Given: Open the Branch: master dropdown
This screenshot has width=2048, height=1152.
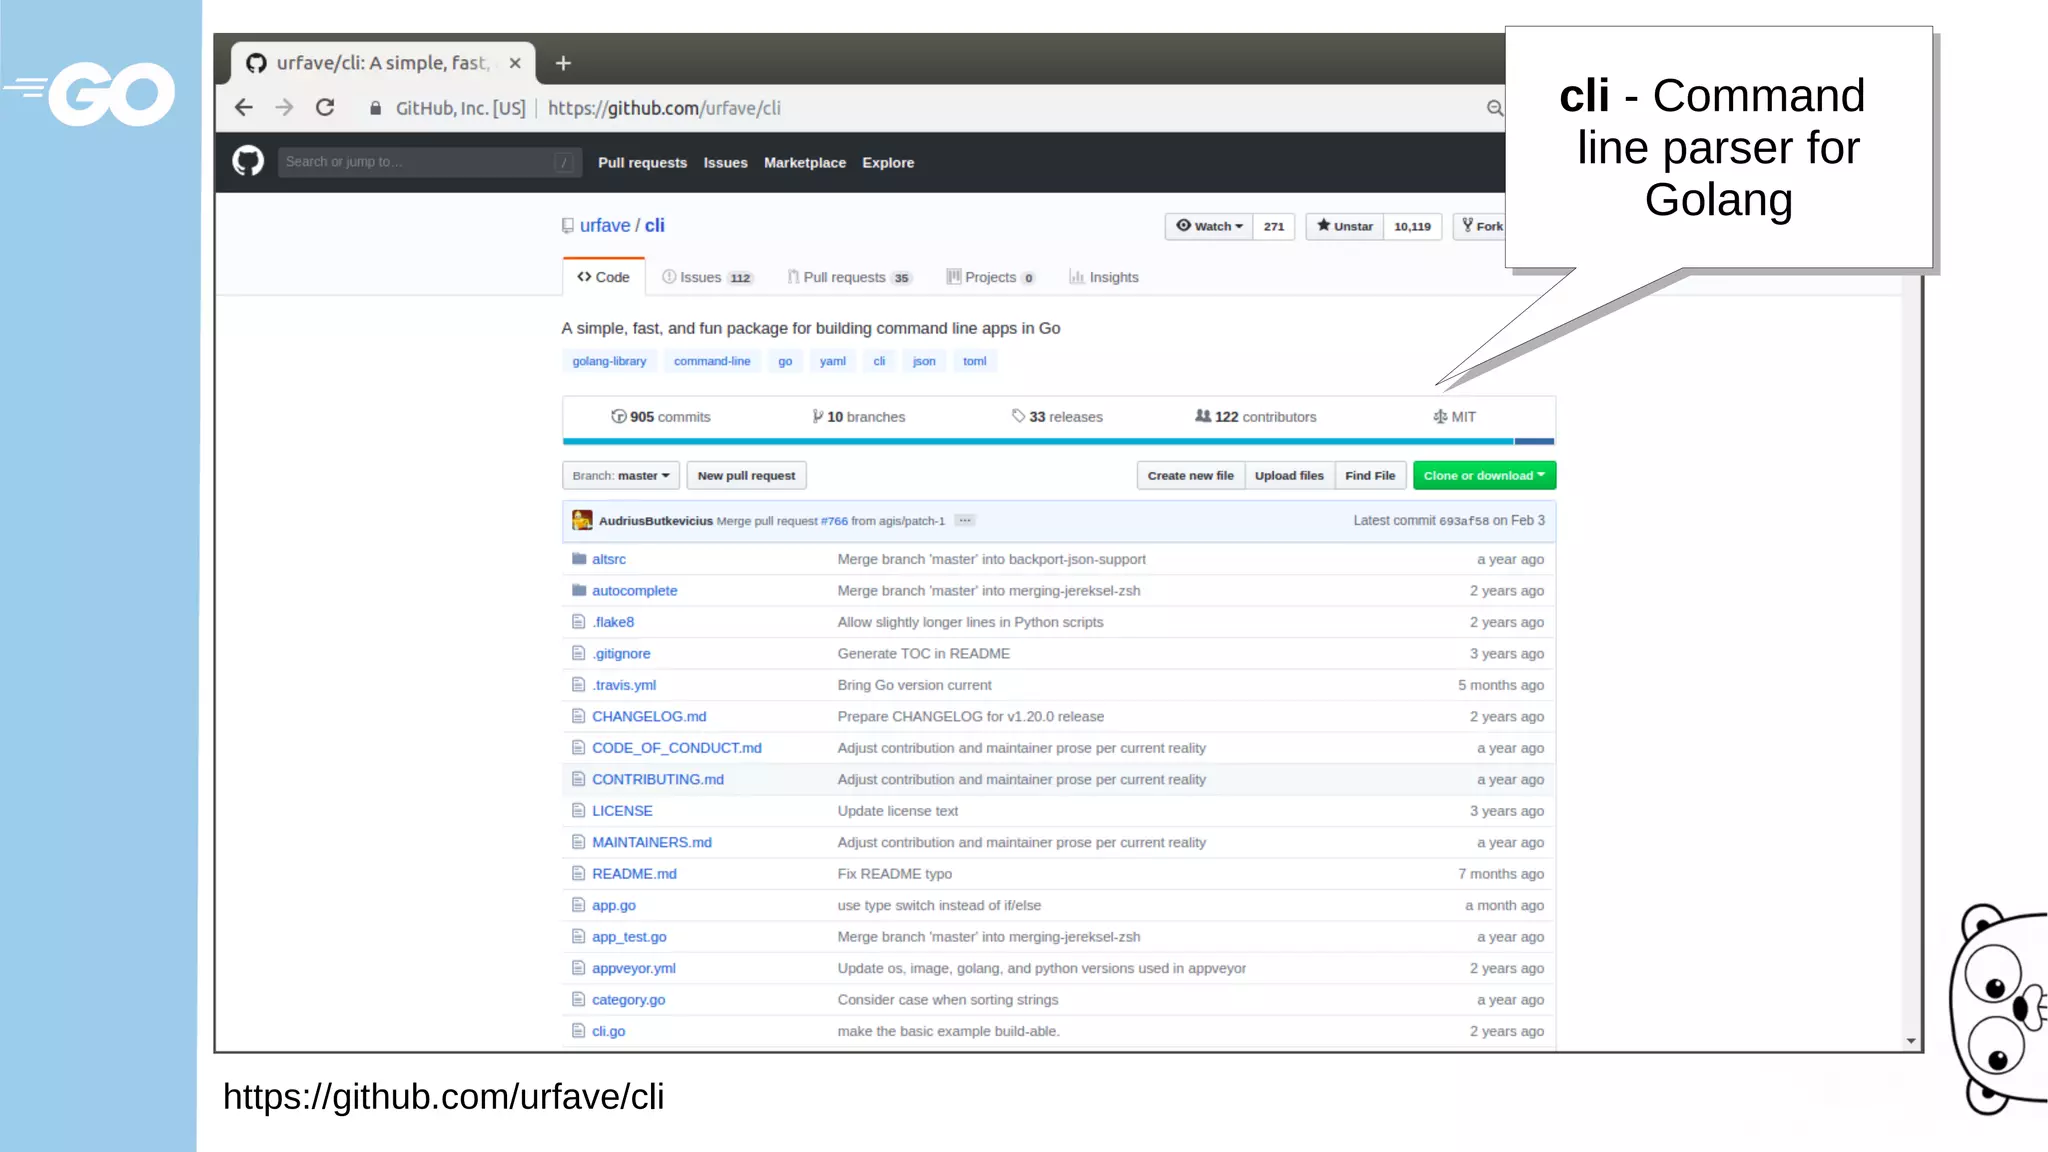Looking at the screenshot, I should [x=620, y=476].
